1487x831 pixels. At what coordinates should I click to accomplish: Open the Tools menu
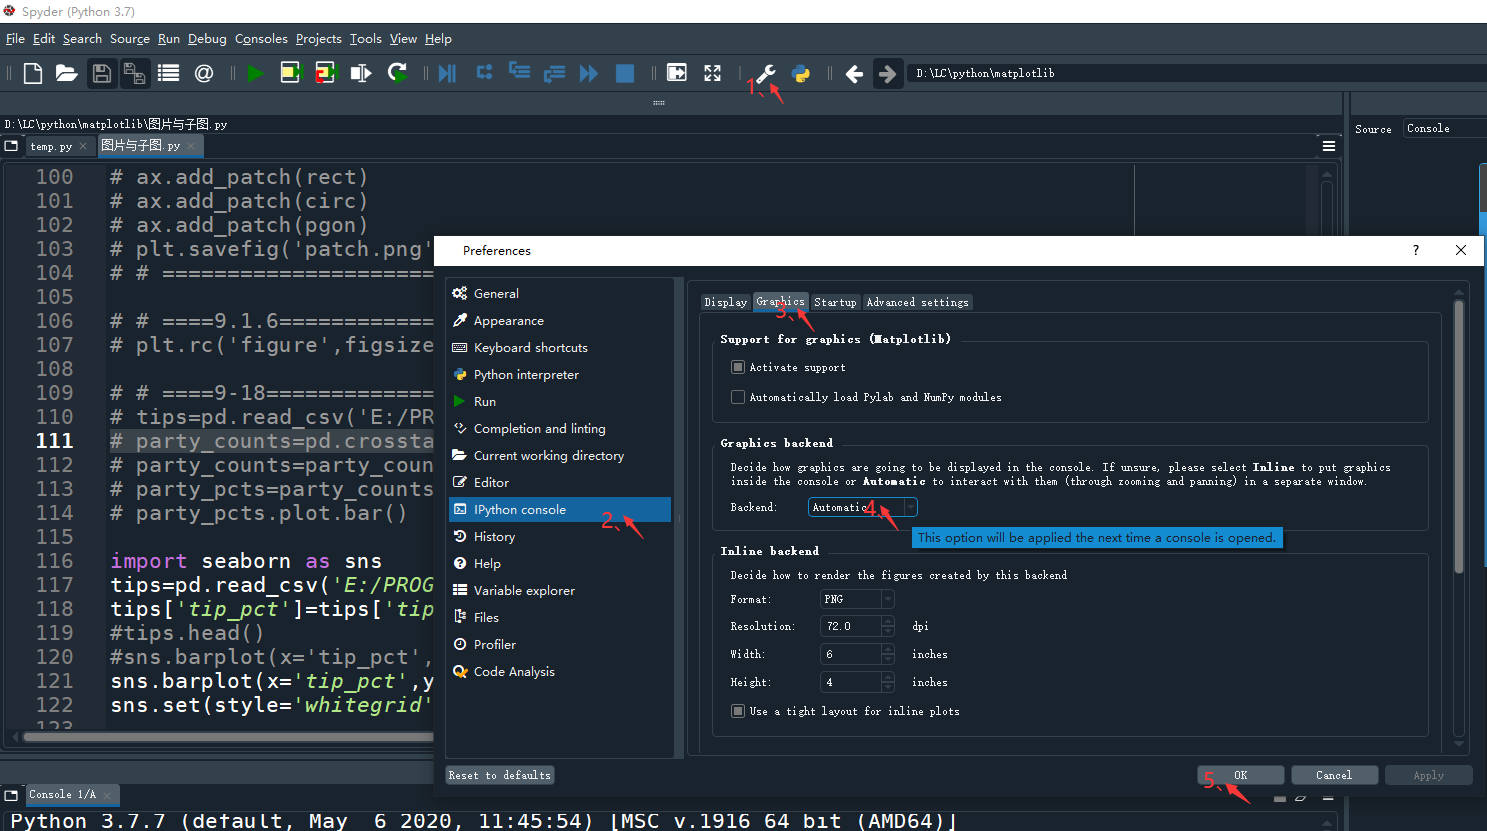coord(366,39)
